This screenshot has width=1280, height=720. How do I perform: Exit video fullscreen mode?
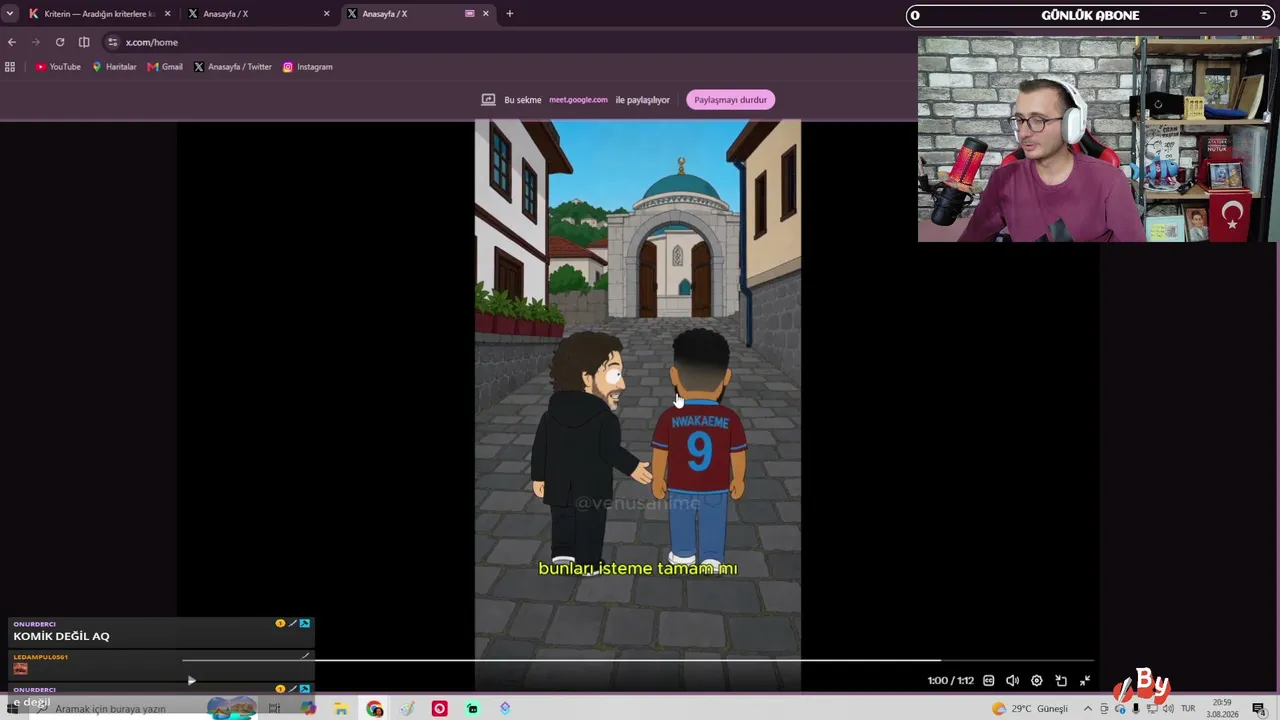pos(1085,681)
